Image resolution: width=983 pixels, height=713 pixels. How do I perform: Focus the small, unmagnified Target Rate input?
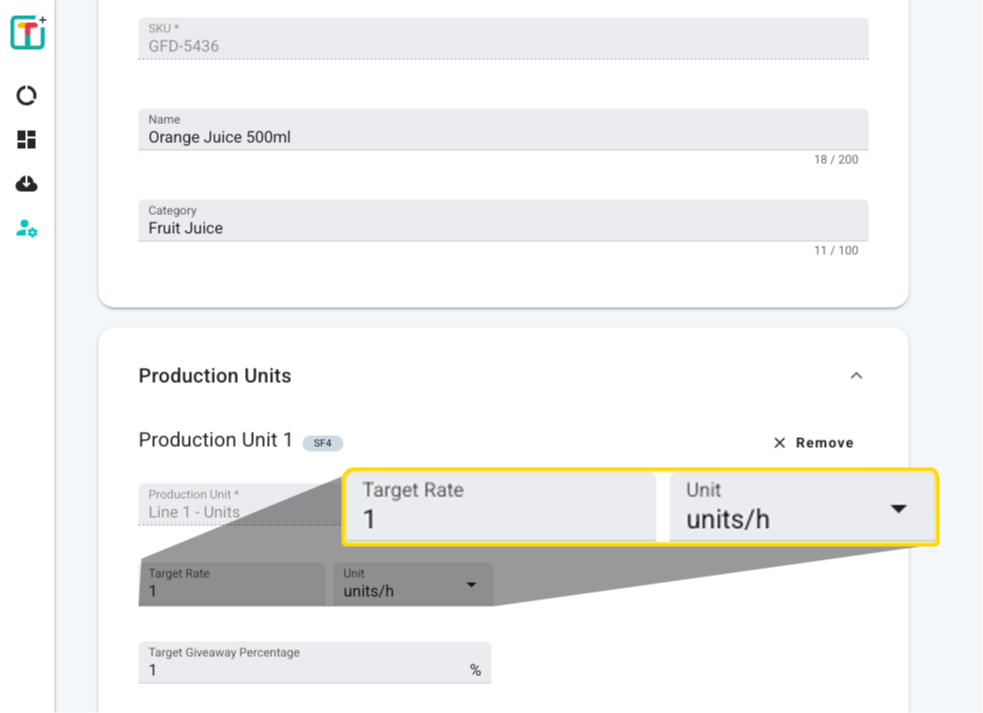point(231,584)
